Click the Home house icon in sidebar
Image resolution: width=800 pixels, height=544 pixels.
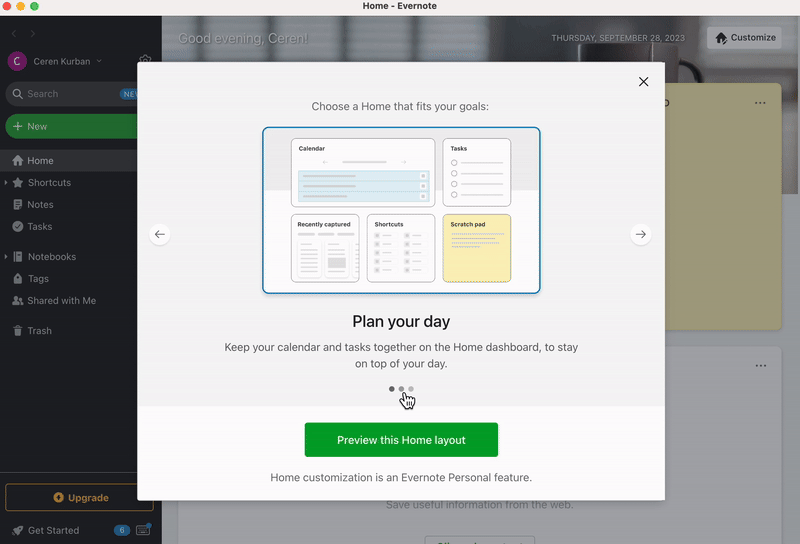tap(17, 161)
